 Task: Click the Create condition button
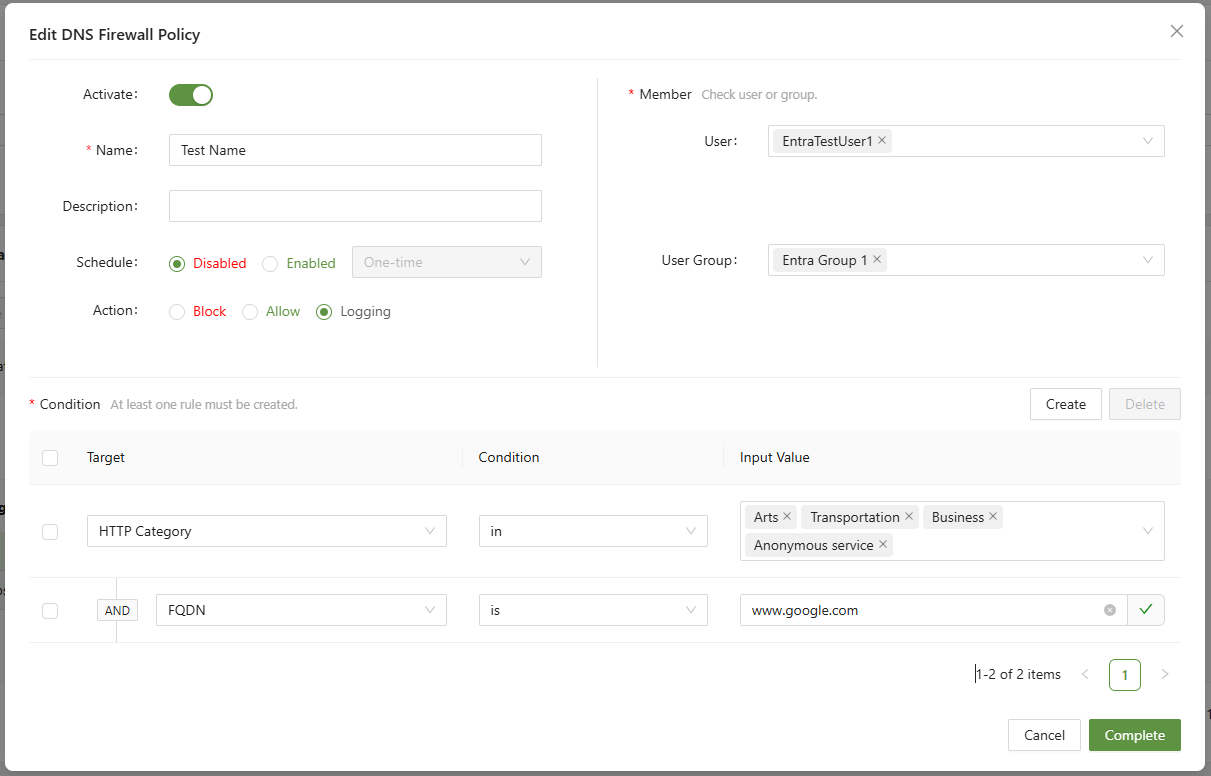[x=1065, y=404]
